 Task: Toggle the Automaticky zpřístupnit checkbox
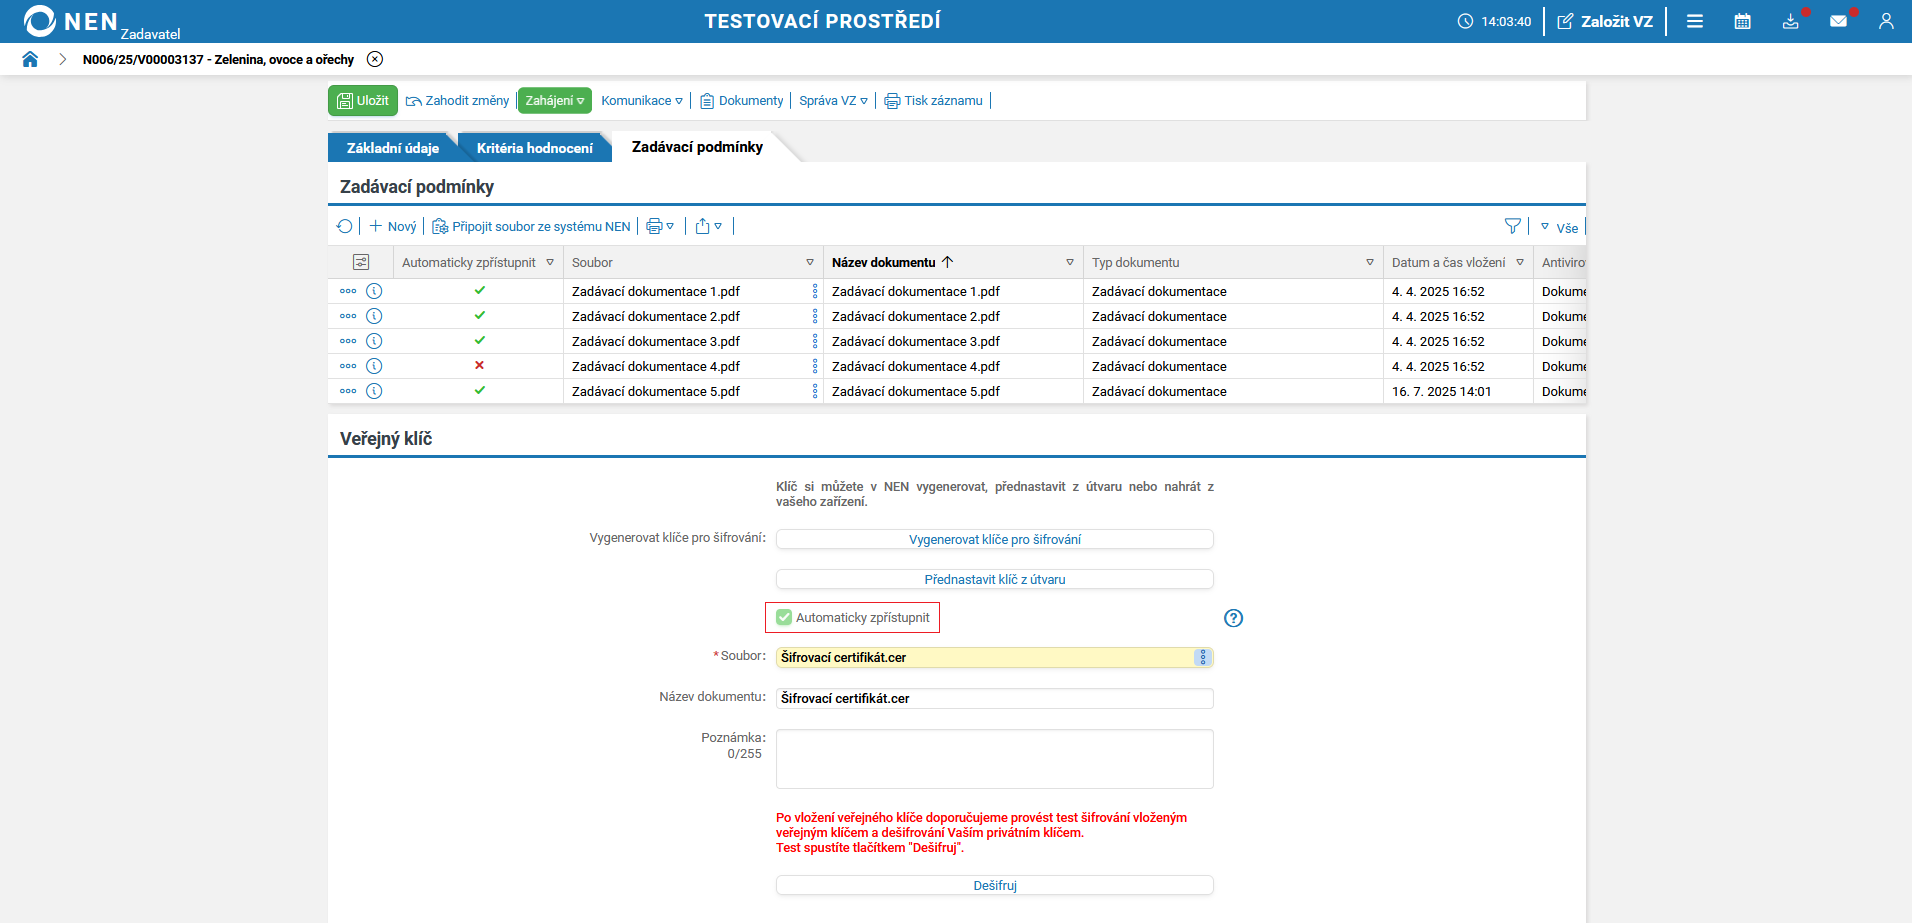tap(784, 617)
